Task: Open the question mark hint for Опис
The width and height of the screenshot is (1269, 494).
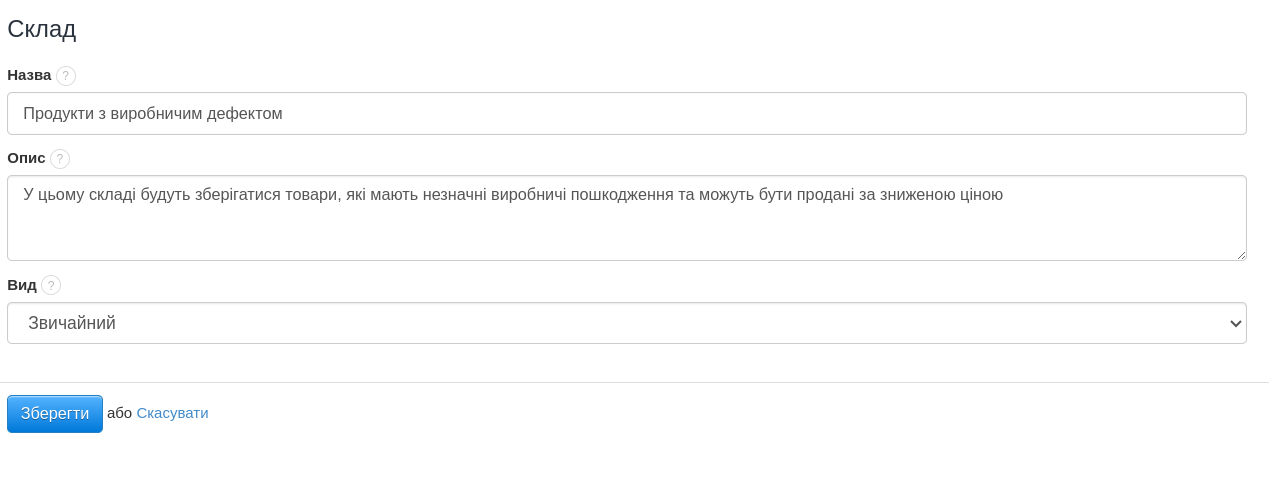Action: 60,159
